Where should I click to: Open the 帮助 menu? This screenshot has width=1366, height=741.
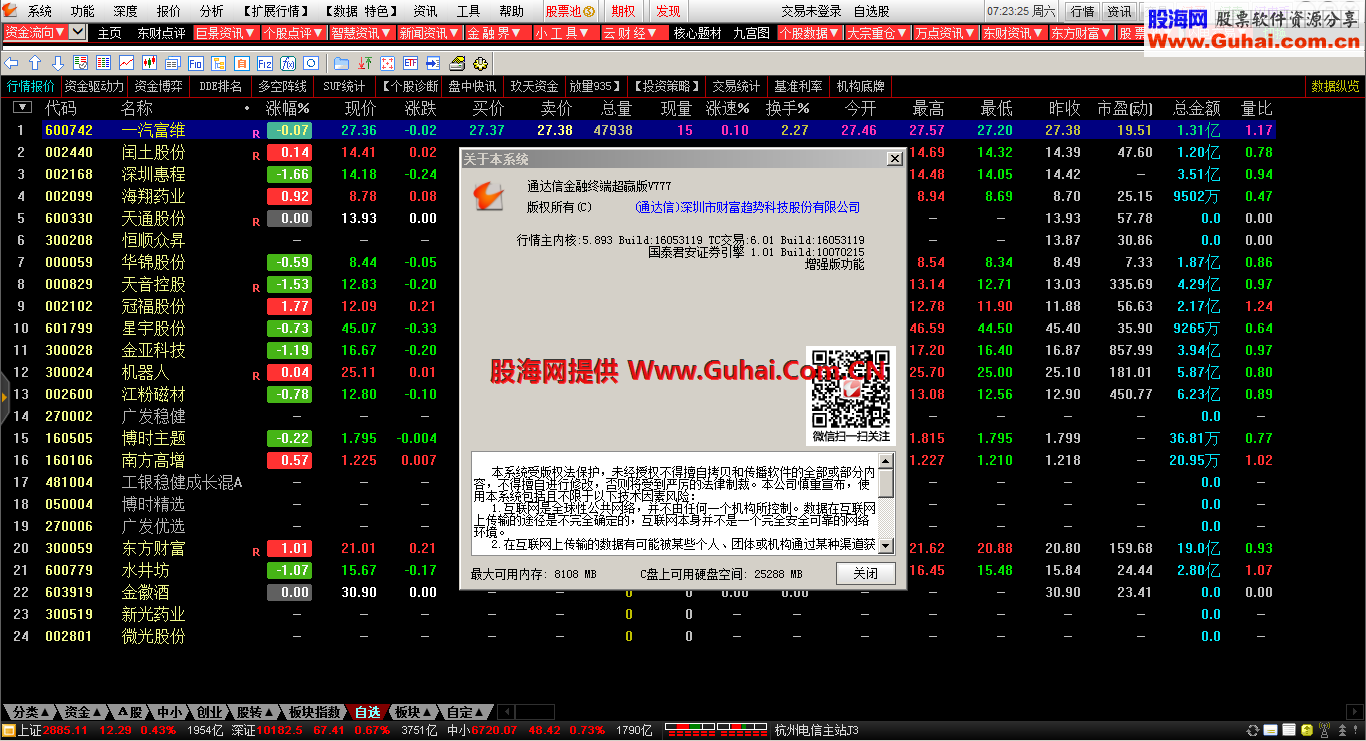pyautogui.click(x=511, y=11)
